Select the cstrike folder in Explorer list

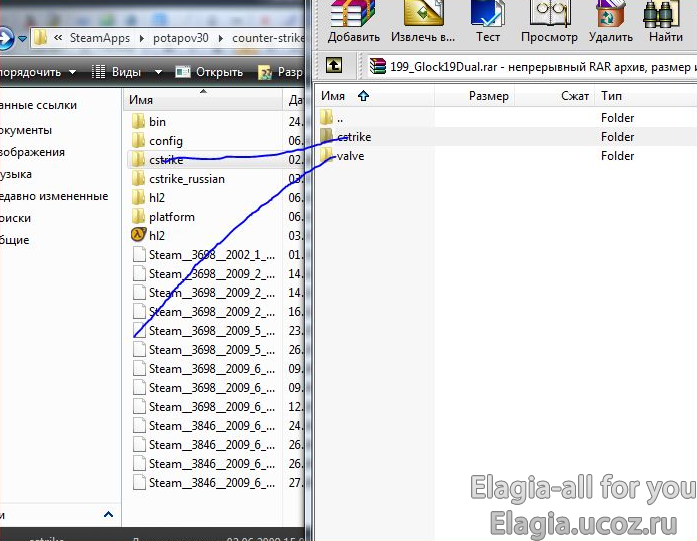point(166,160)
